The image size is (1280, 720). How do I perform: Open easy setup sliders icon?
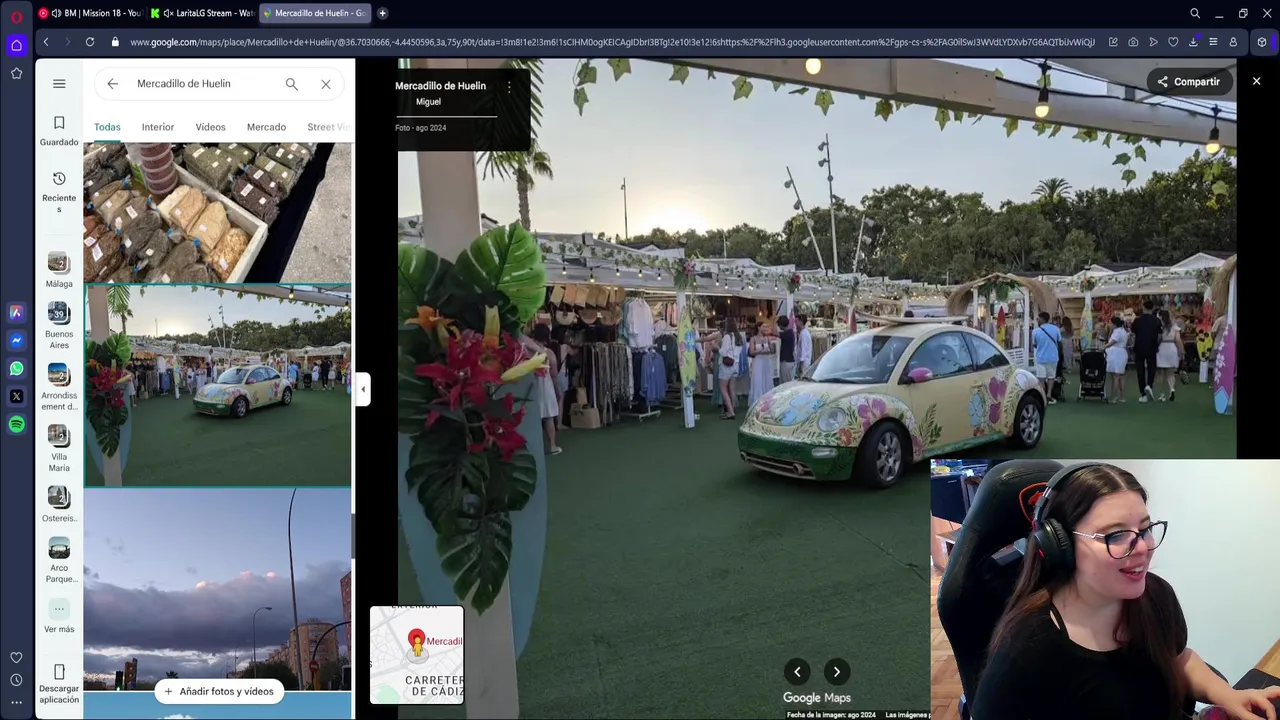[x=1213, y=42]
